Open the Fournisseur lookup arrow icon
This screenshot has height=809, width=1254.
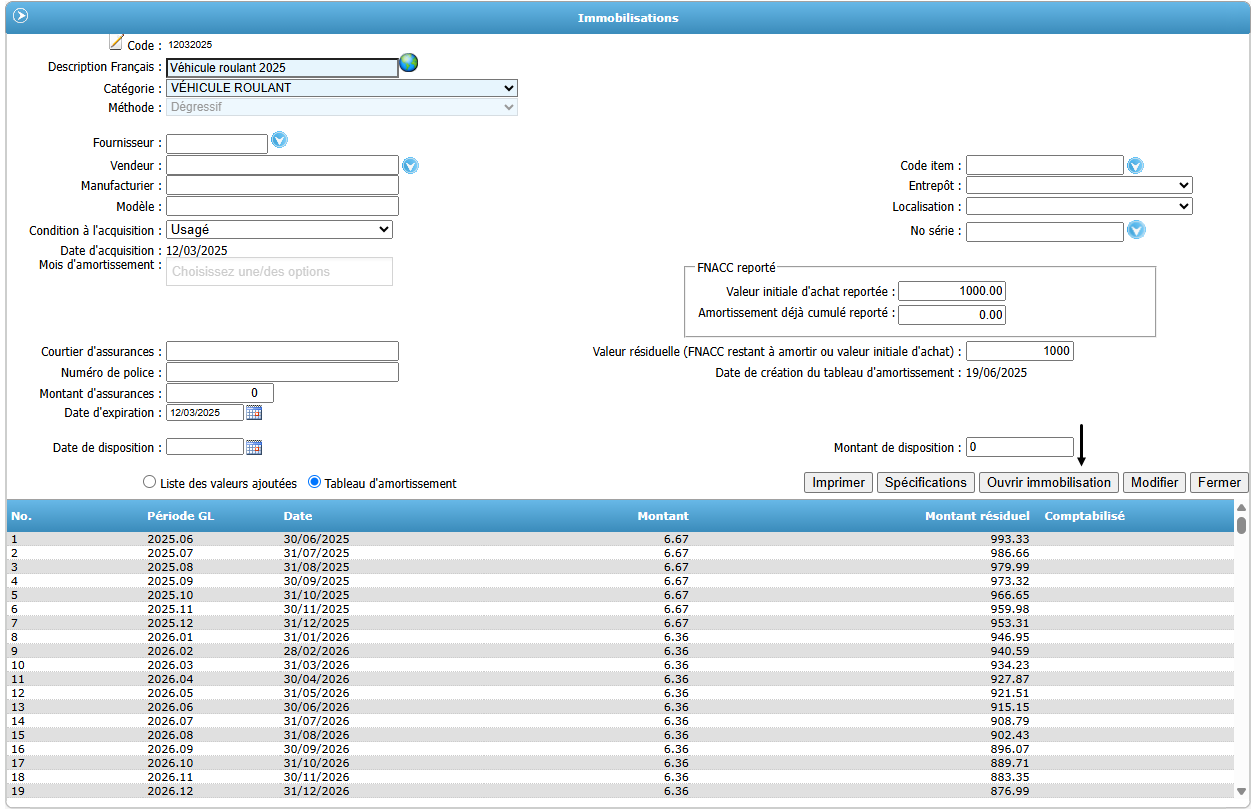coord(280,140)
